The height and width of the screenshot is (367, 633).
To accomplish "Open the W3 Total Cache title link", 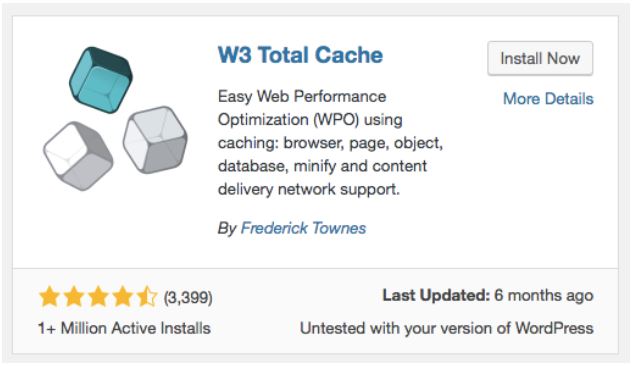I will tap(300, 55).
